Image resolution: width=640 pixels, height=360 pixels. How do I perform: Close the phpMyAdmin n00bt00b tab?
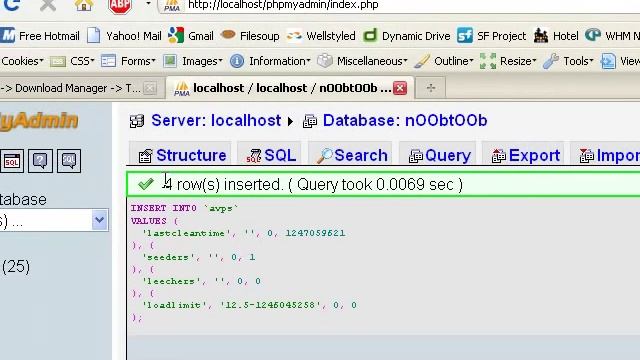(400, 88)
